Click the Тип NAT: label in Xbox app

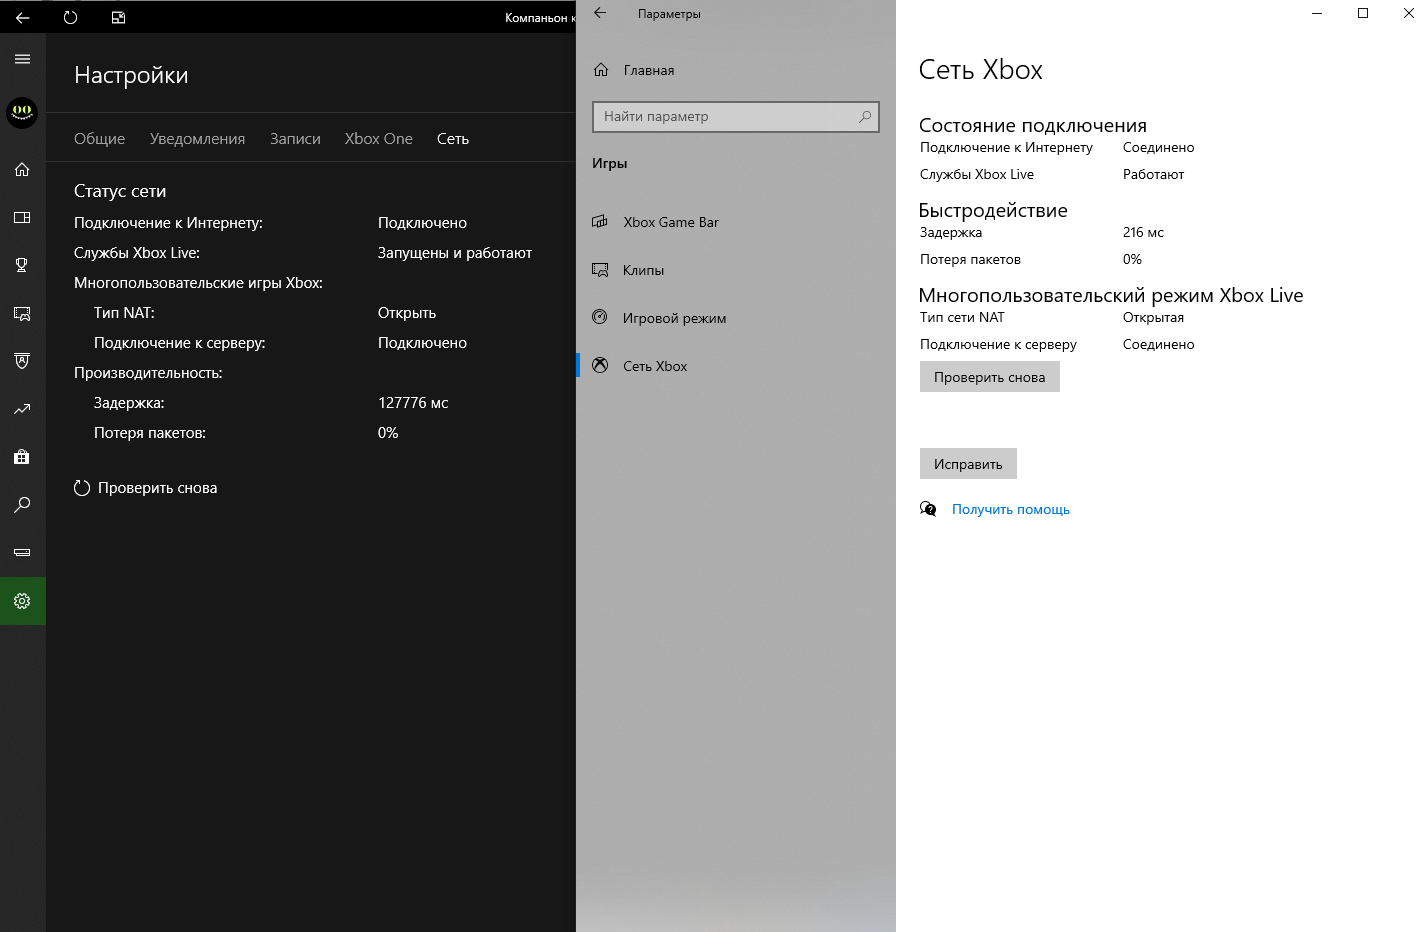click(x=124, y=313)
